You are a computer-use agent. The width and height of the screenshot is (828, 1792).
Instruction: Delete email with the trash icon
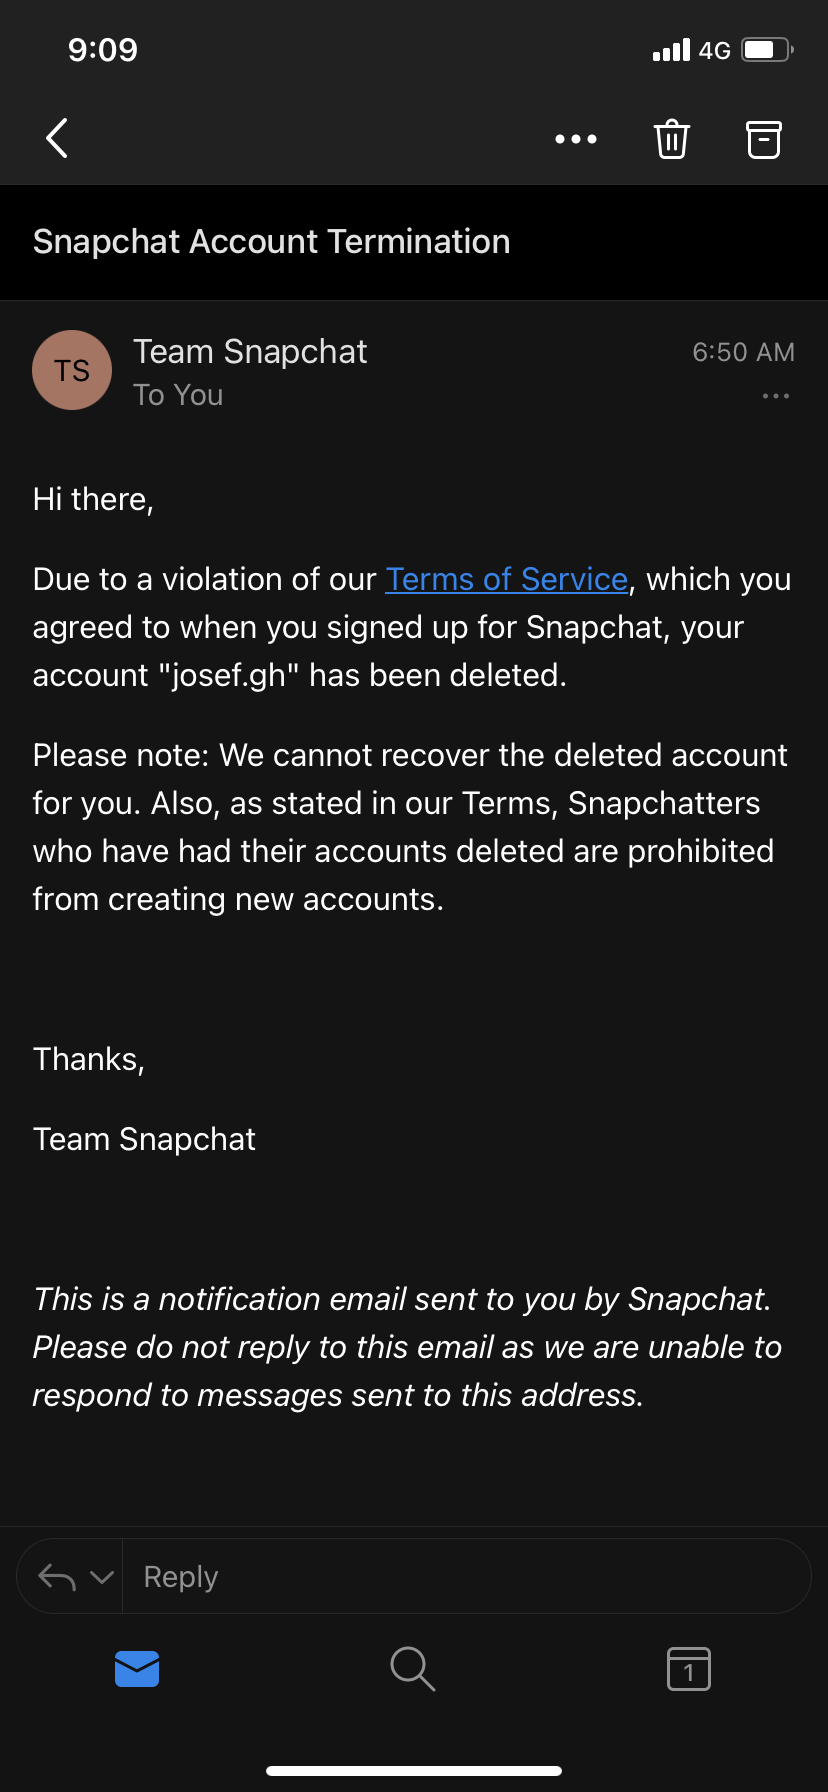(672, 139)
